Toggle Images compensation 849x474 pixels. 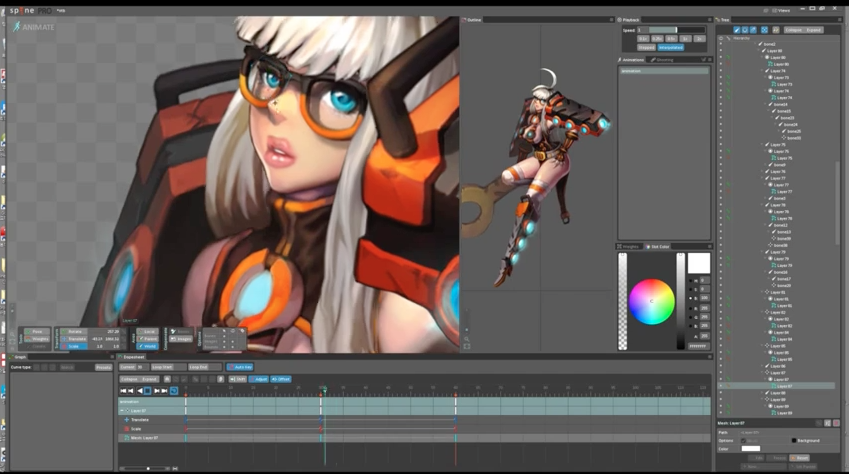[x=181, y=339]
